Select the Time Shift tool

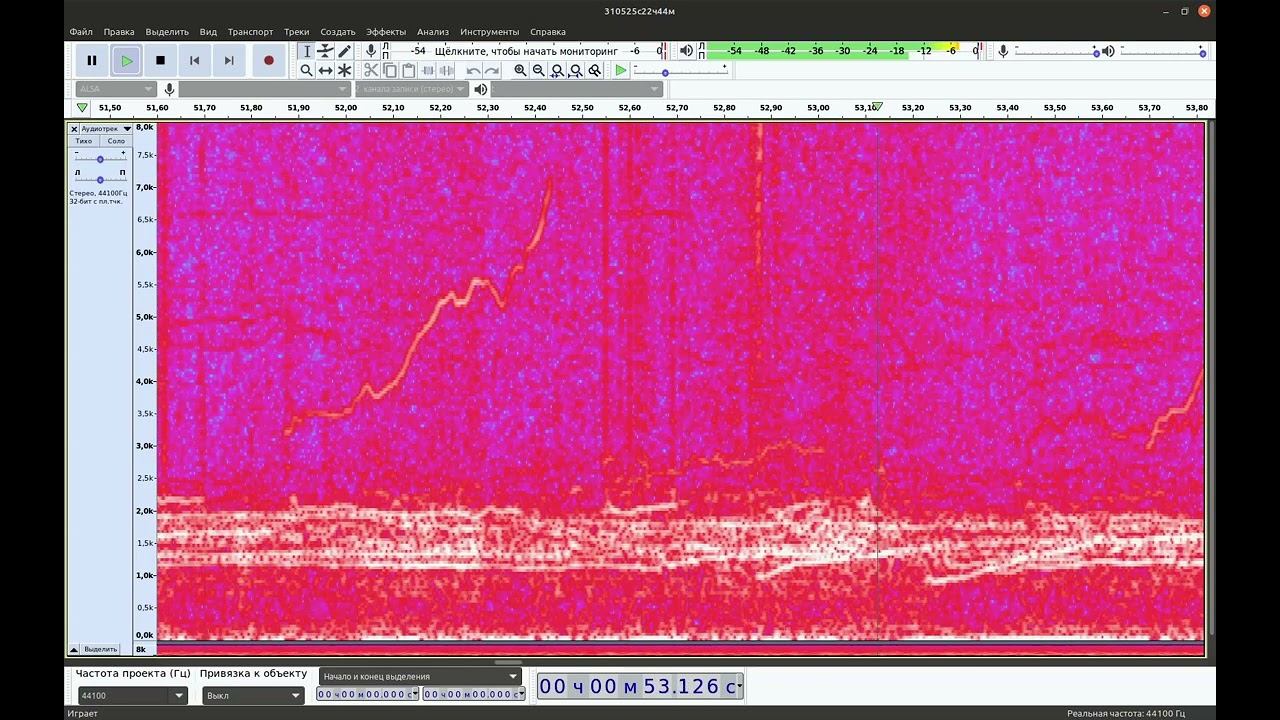click(x=325, y=70)
